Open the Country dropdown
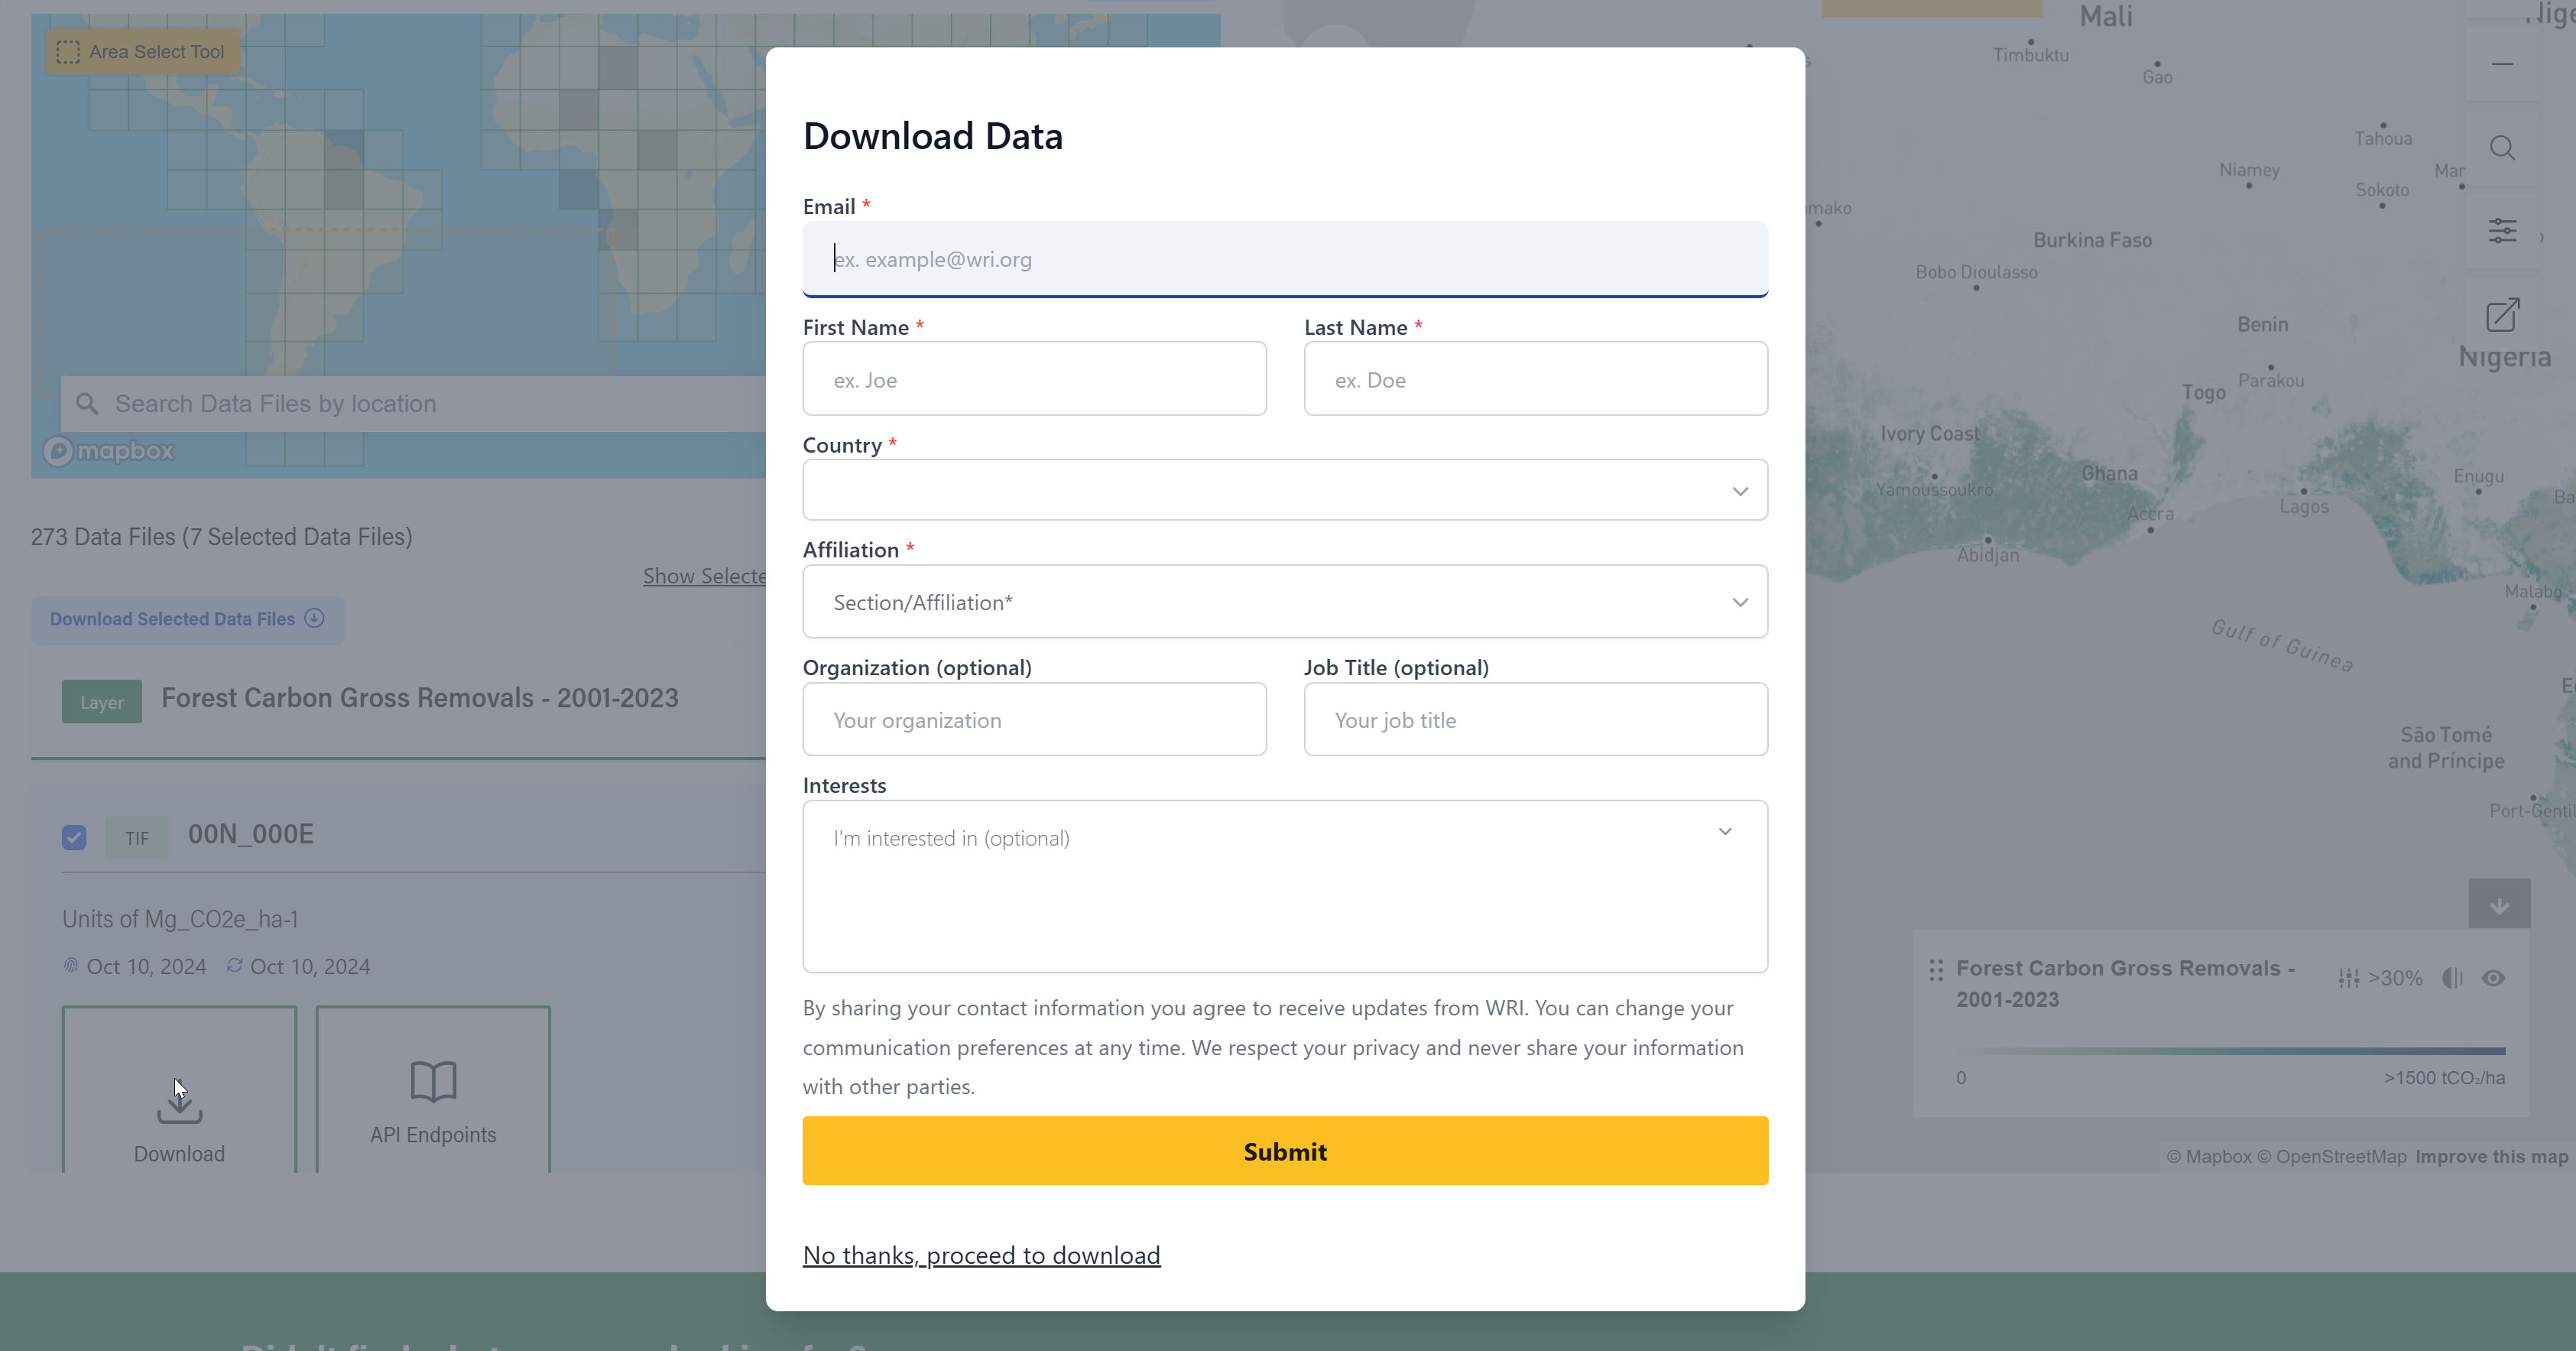This screenshot has height=1351, width=2576. click(1284, 491)
